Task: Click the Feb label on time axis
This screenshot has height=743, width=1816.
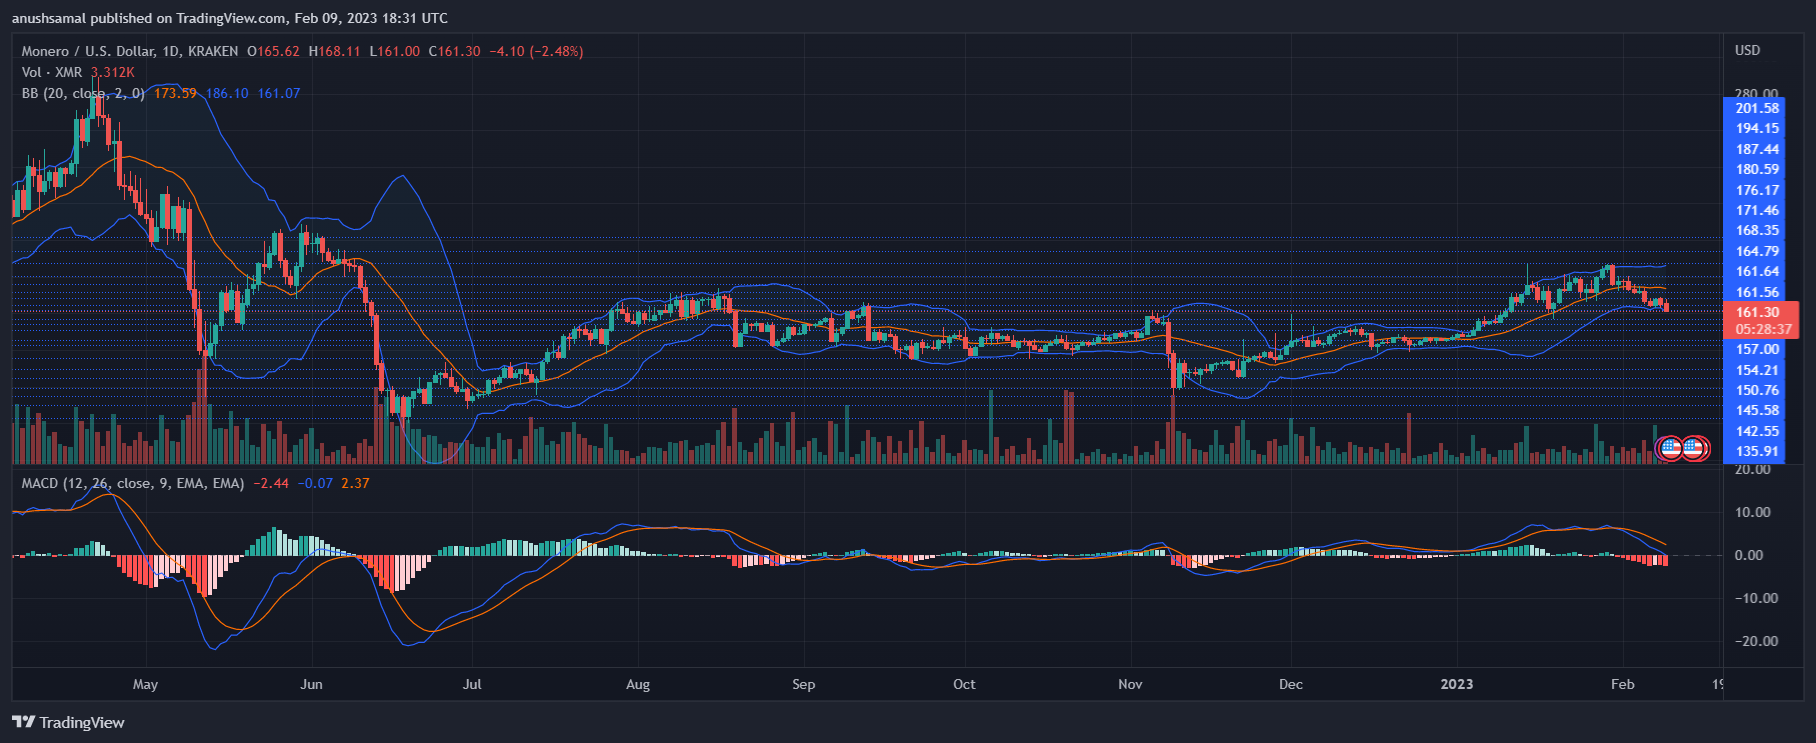Action: click(1622, 684)
